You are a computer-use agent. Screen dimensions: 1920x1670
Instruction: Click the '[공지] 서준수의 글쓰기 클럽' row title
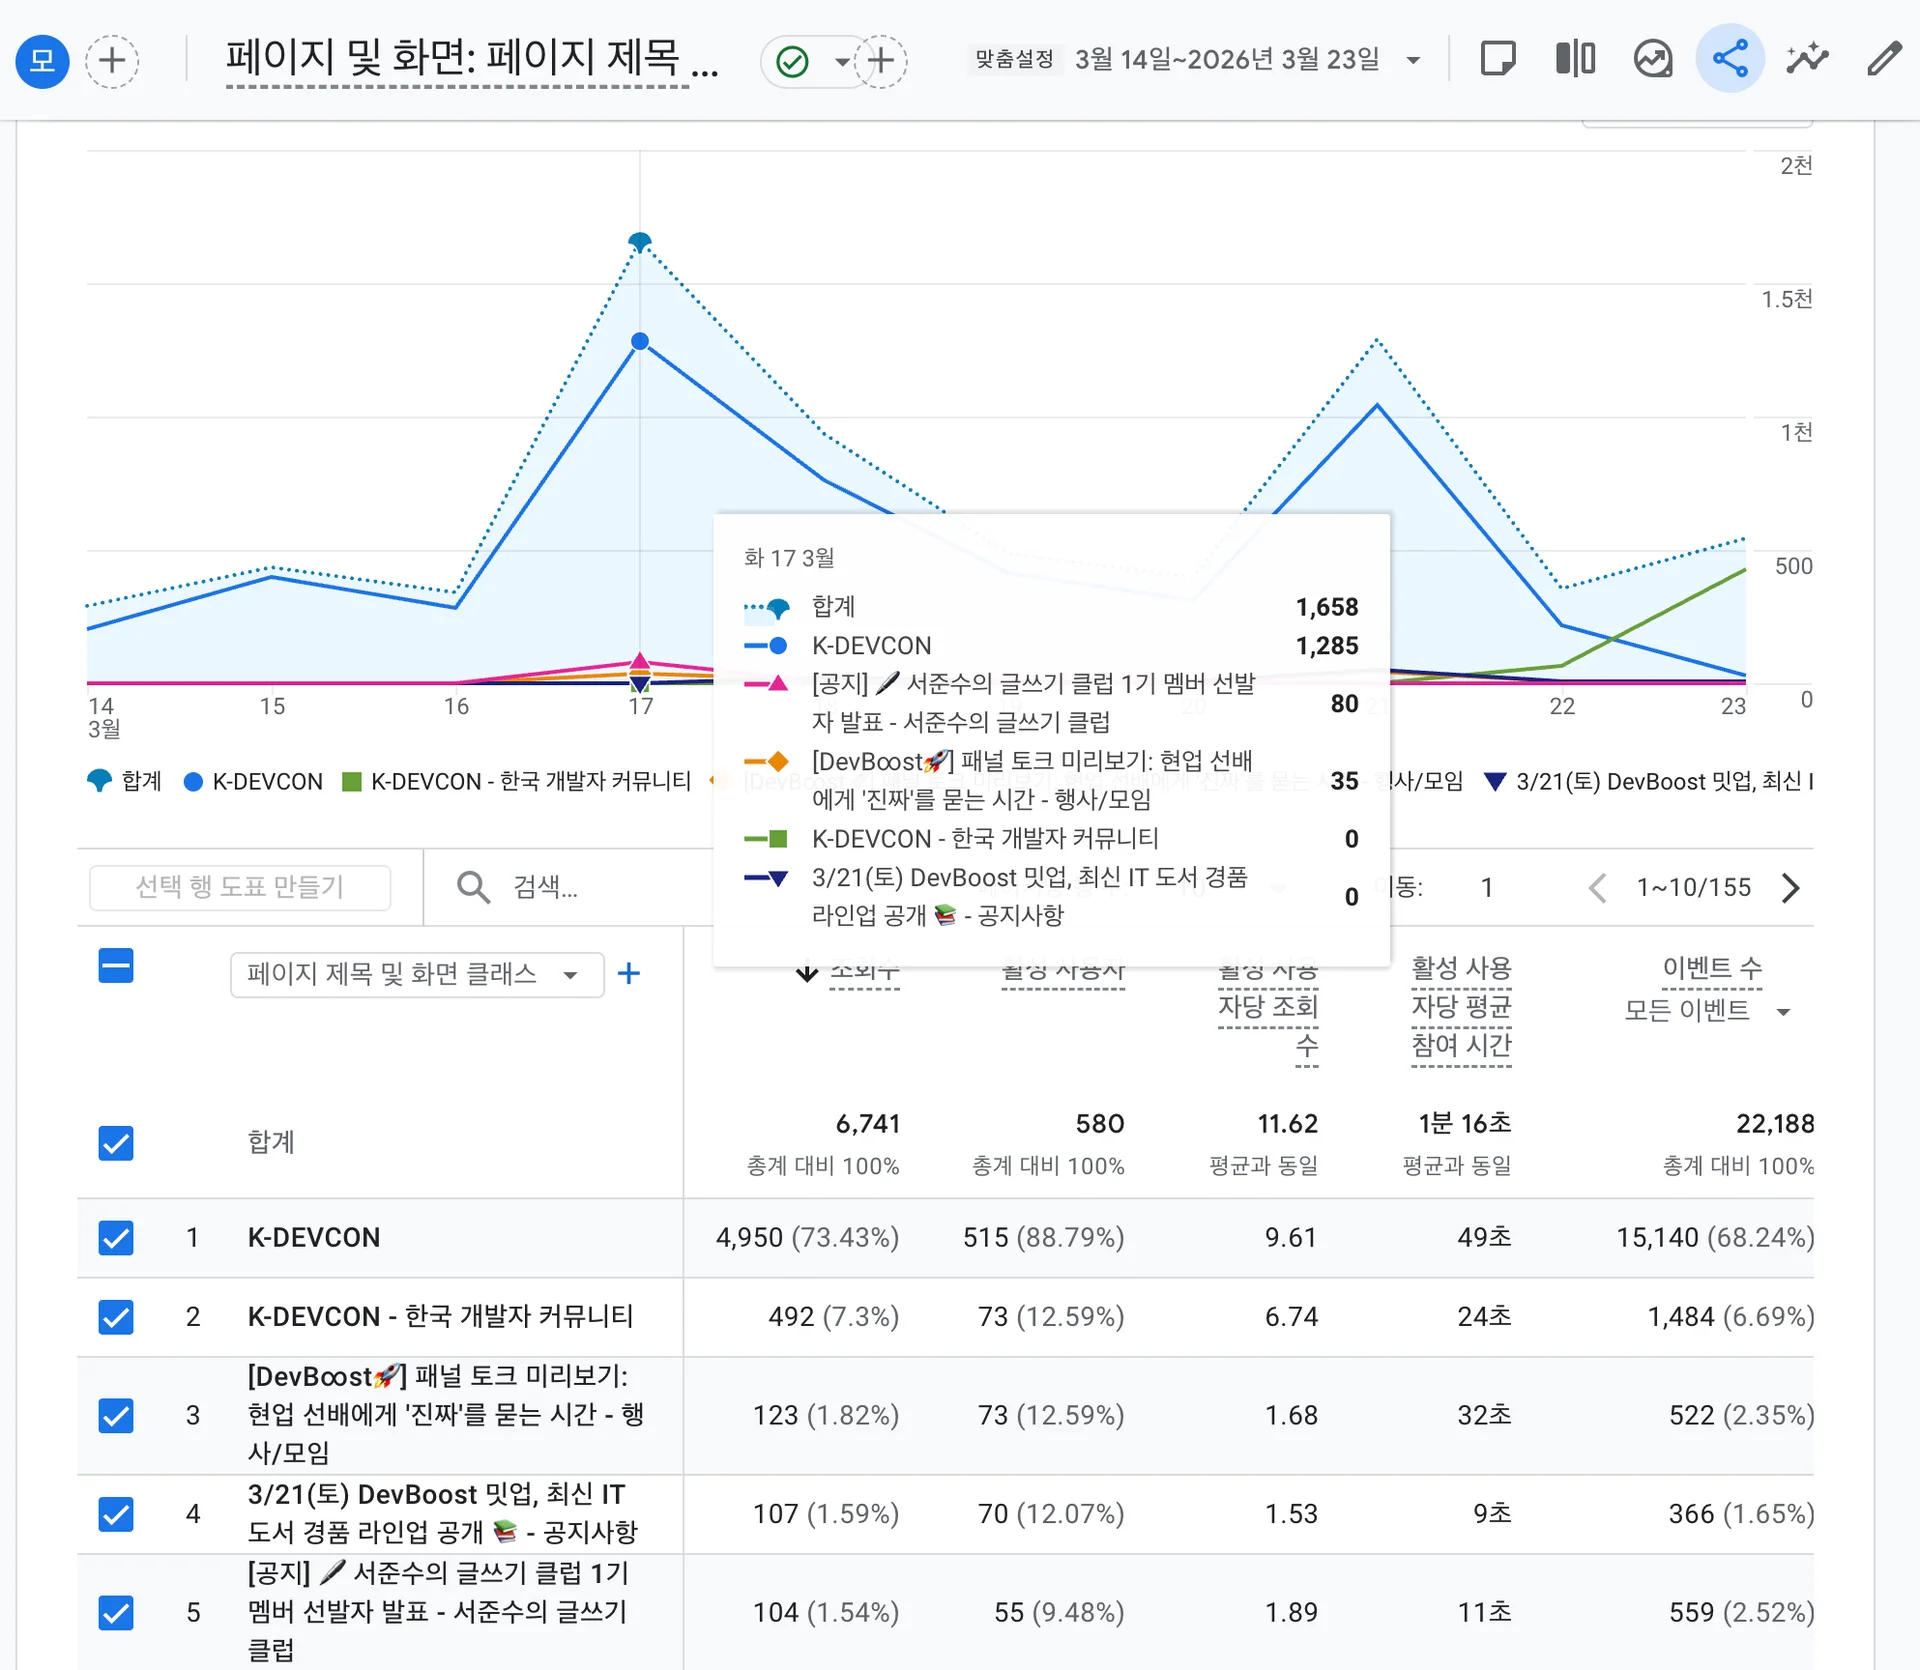[x=438, y=1612]
